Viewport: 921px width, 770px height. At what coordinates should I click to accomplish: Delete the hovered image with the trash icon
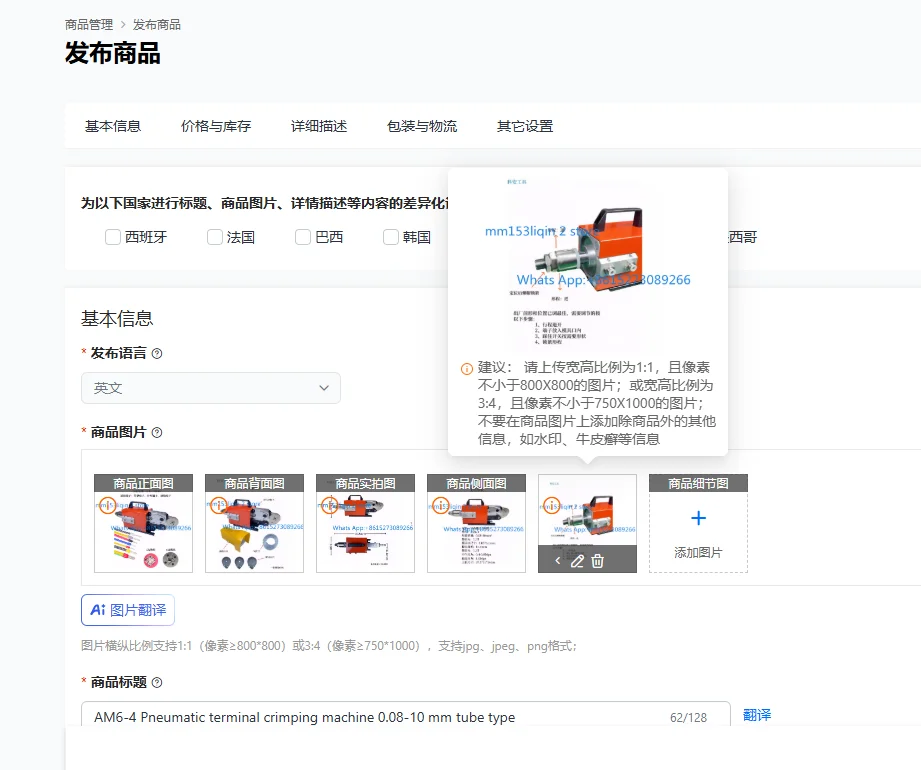tap(597, 561)
